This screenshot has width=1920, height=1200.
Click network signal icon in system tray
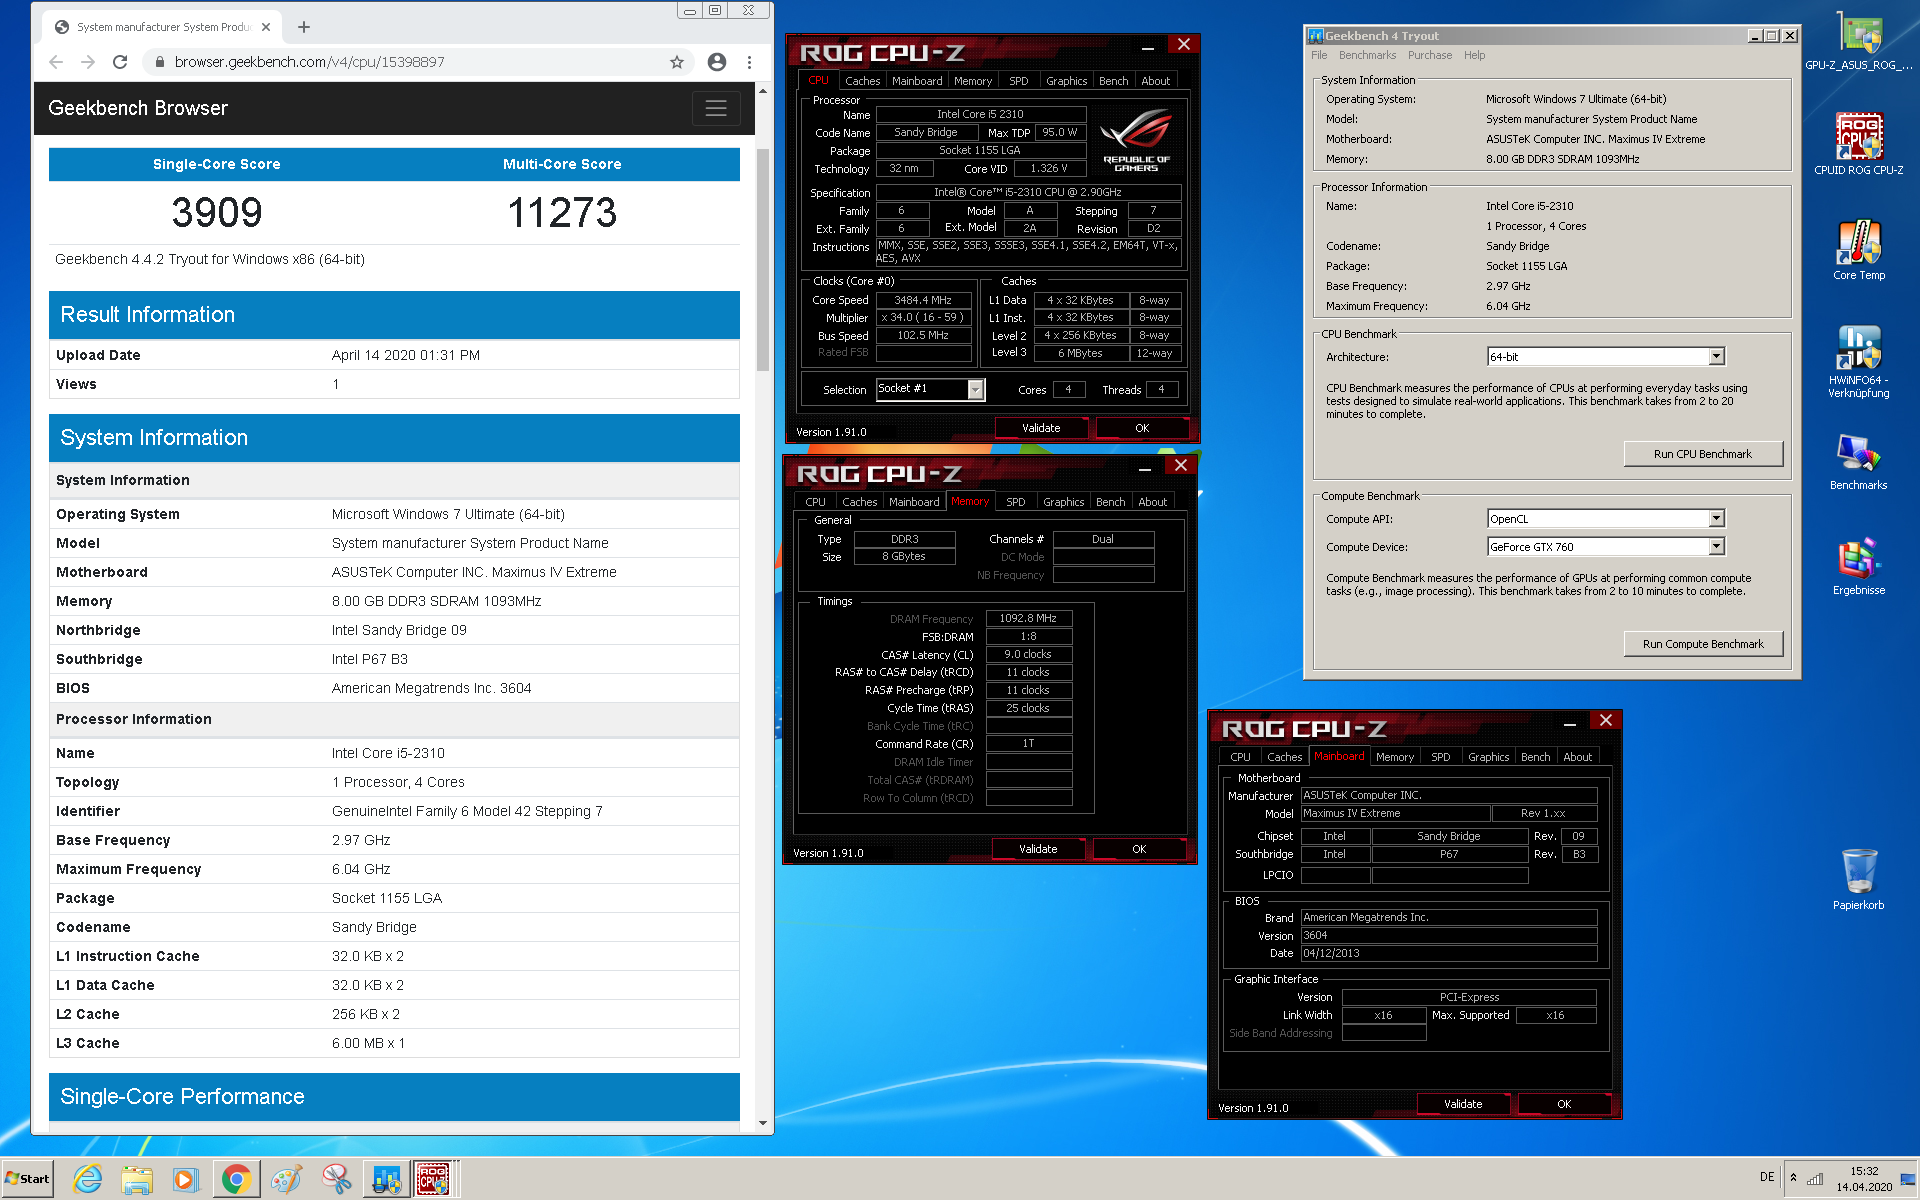pyautogui.click(x=1815, y=1178)
